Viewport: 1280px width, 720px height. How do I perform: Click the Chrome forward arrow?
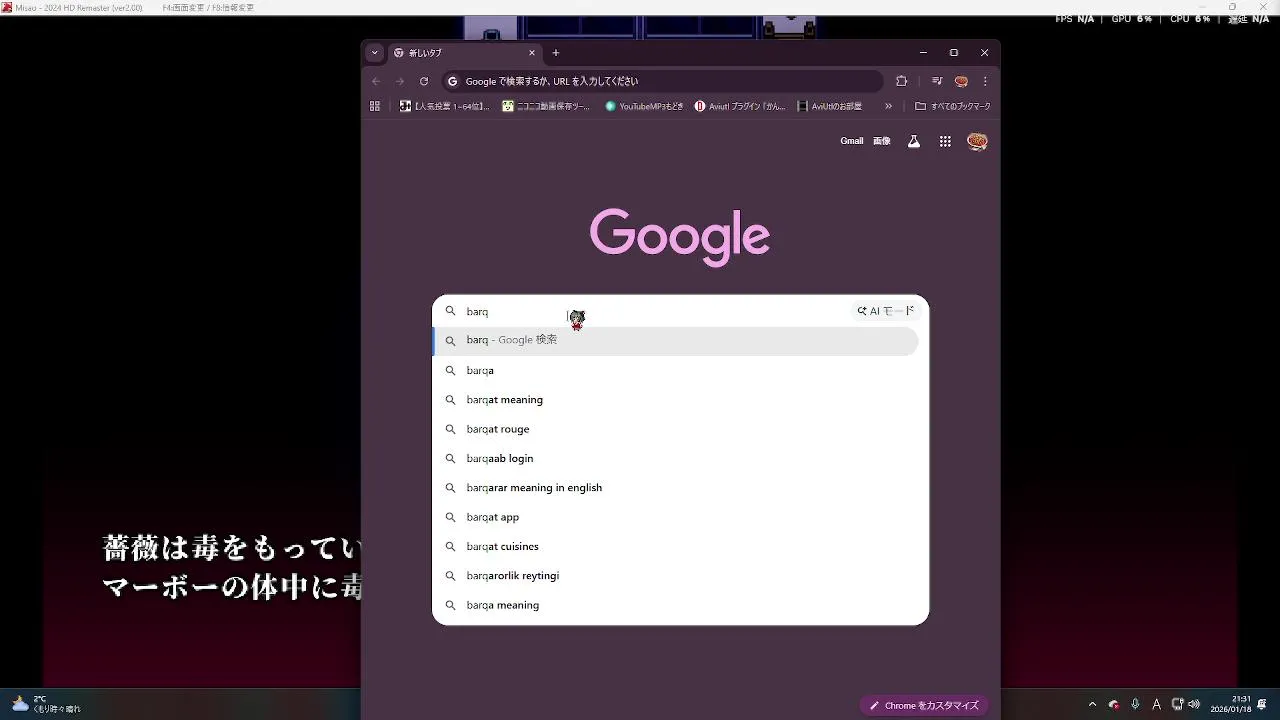pos(400,81)
